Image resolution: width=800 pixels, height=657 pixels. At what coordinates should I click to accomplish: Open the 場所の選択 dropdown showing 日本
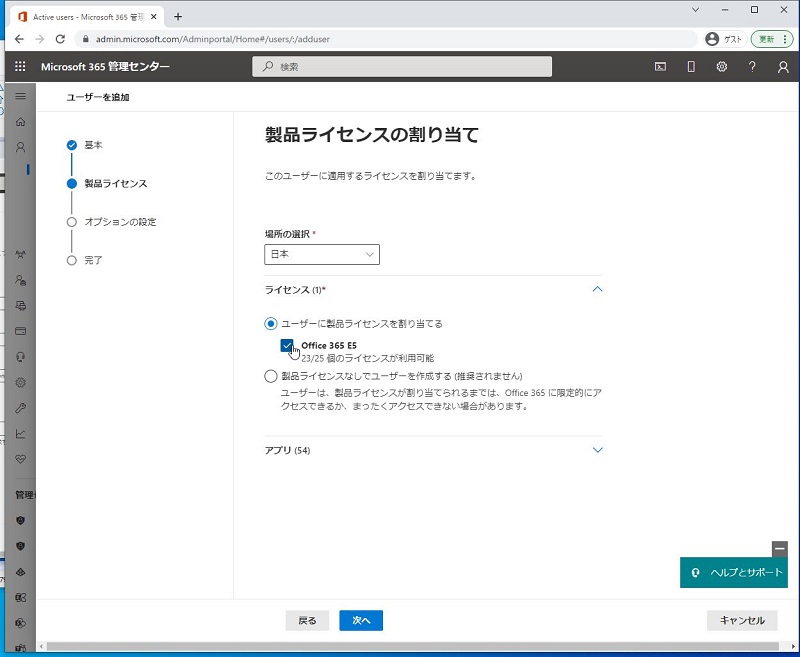(322, 255)
